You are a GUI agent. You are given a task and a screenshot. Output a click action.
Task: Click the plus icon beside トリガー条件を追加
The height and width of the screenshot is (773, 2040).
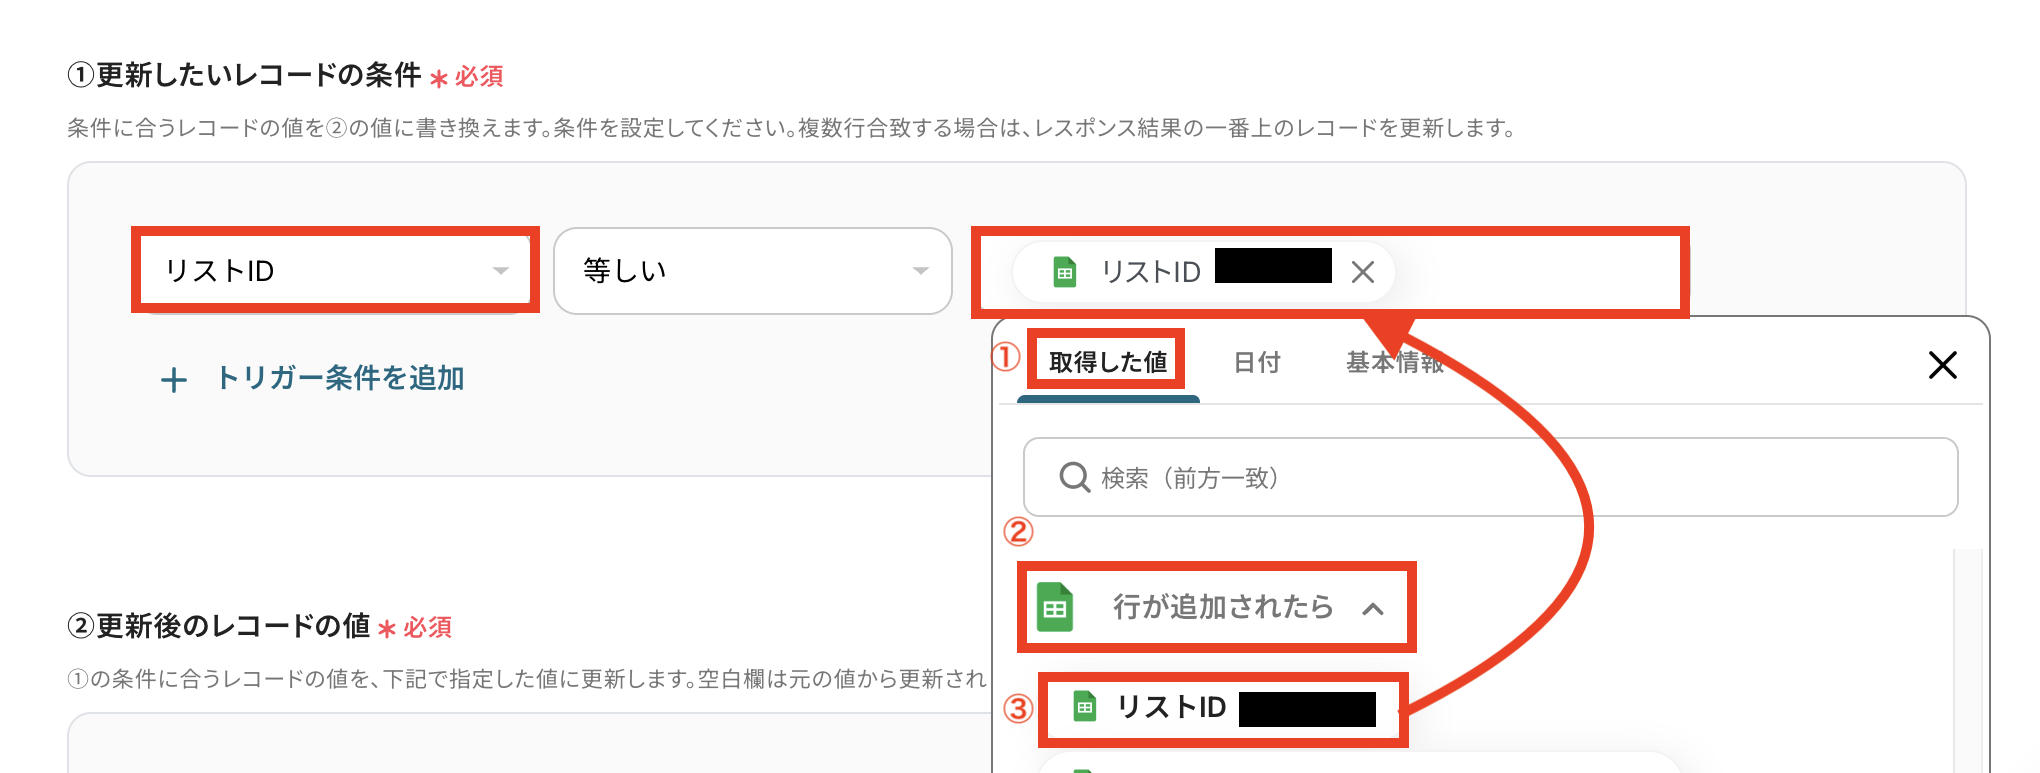(174, 380)
